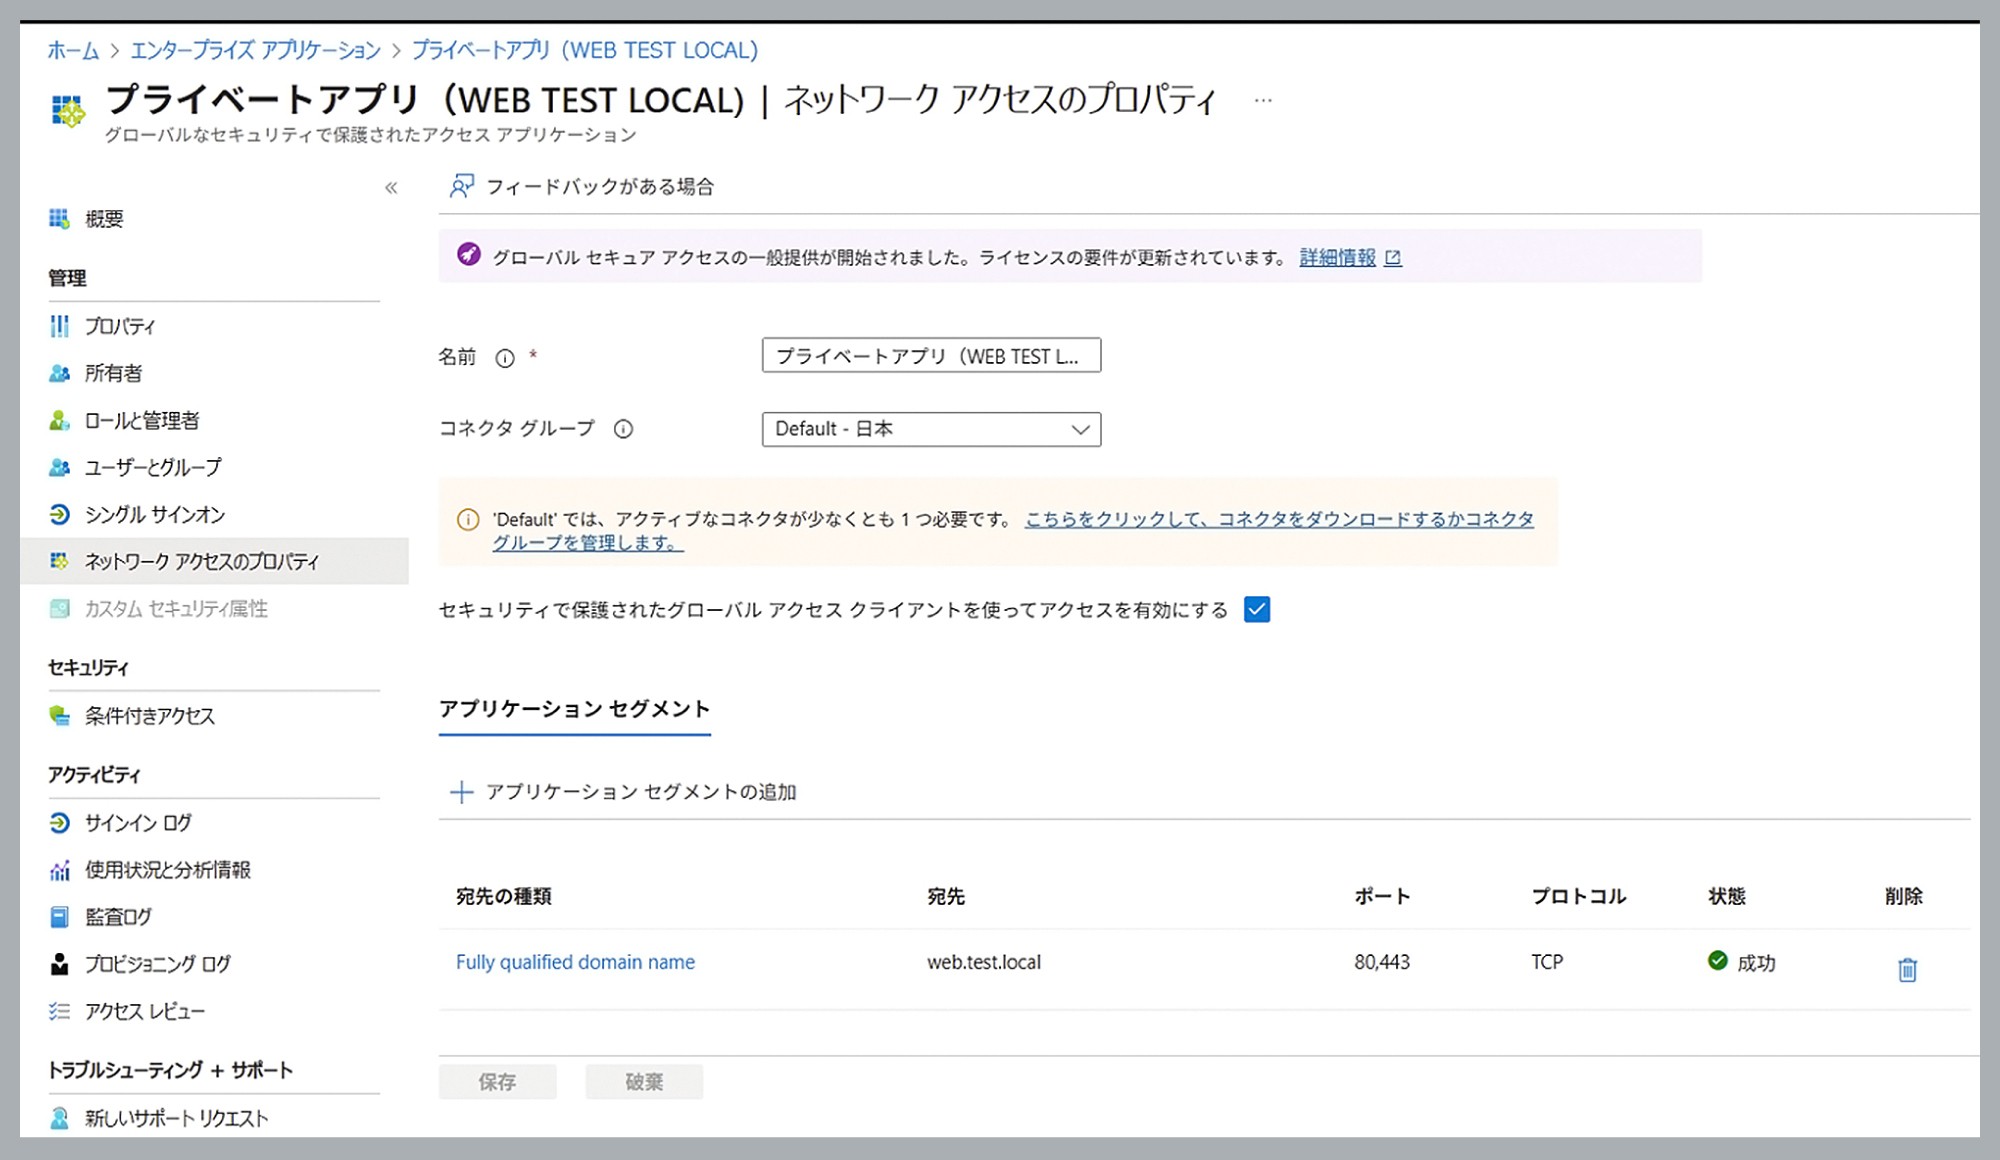Uncheck the グローバル アクセス クライアント checkbox
The height and width of the screenshot is (1160, 2000).
click(1256, 610)
